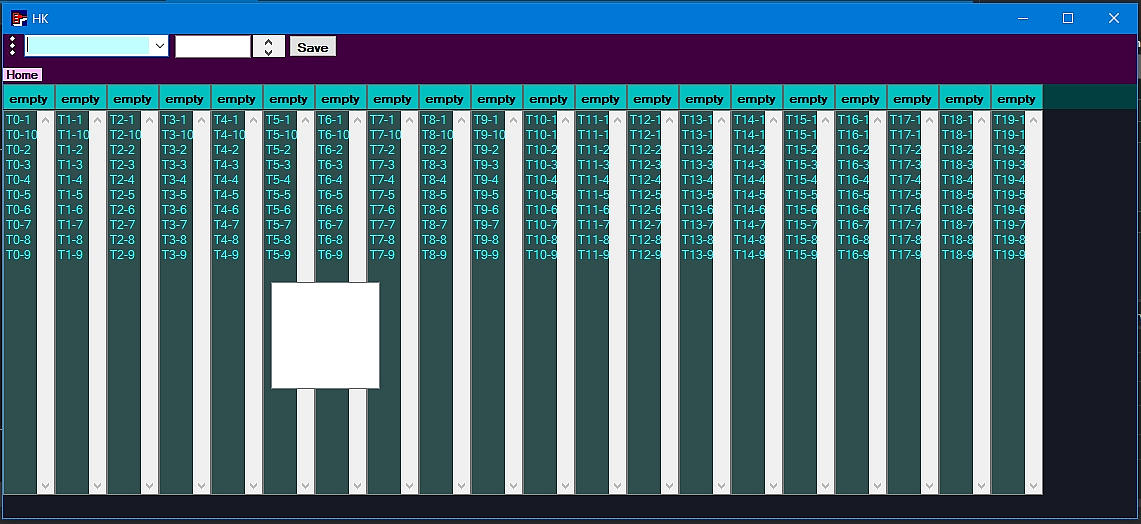Maximize the HK window

(1068, 18)
